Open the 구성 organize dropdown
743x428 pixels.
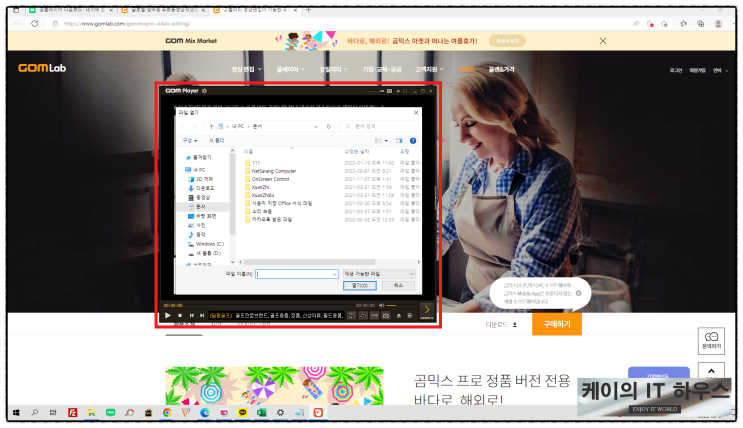coord(190,141)
